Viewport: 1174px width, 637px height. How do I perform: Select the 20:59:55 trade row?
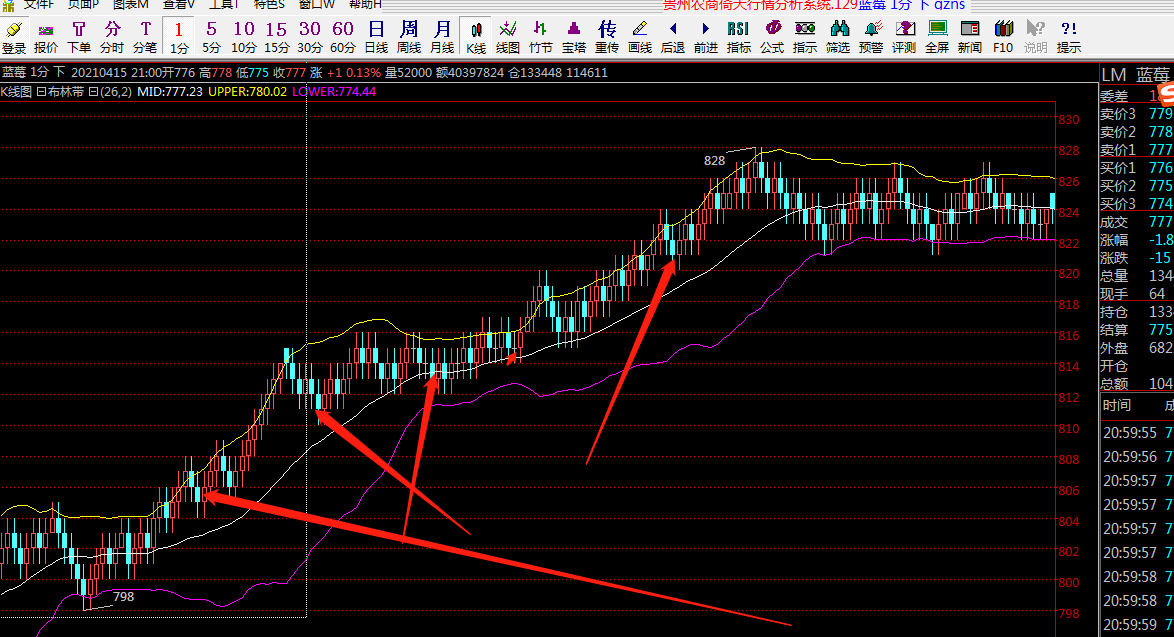[1137, 433]
